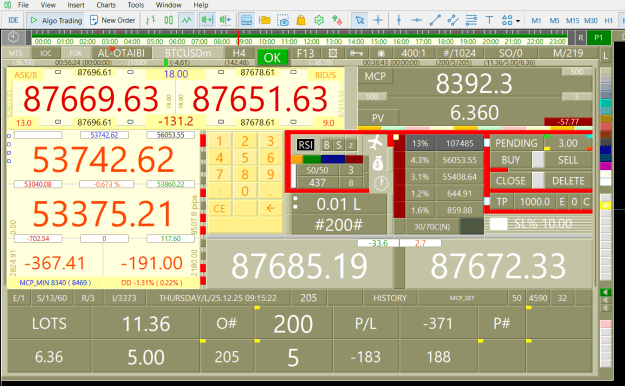Toggle the B button next to RSI
The width and height of the screenshot is (625, 386).
coord(326,145)
